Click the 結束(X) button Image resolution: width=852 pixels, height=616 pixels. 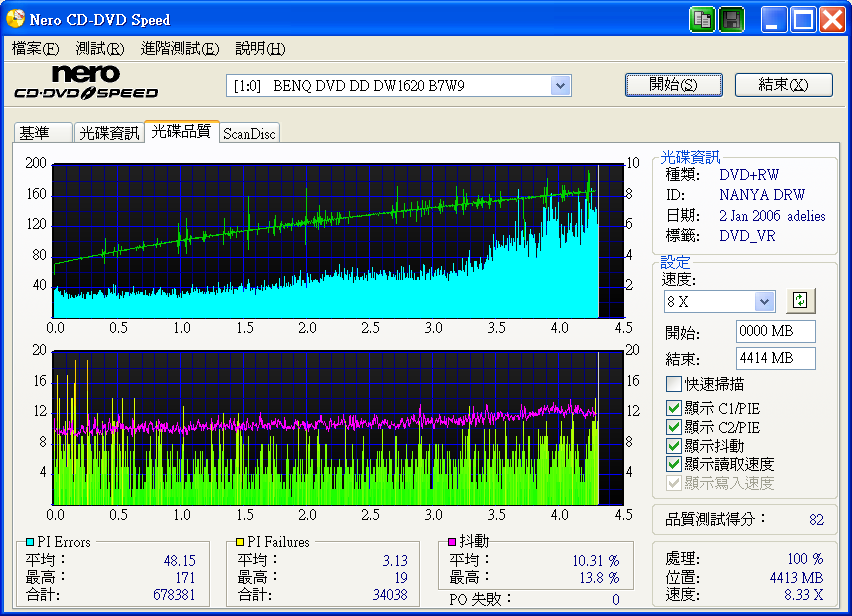coord(784,85)
